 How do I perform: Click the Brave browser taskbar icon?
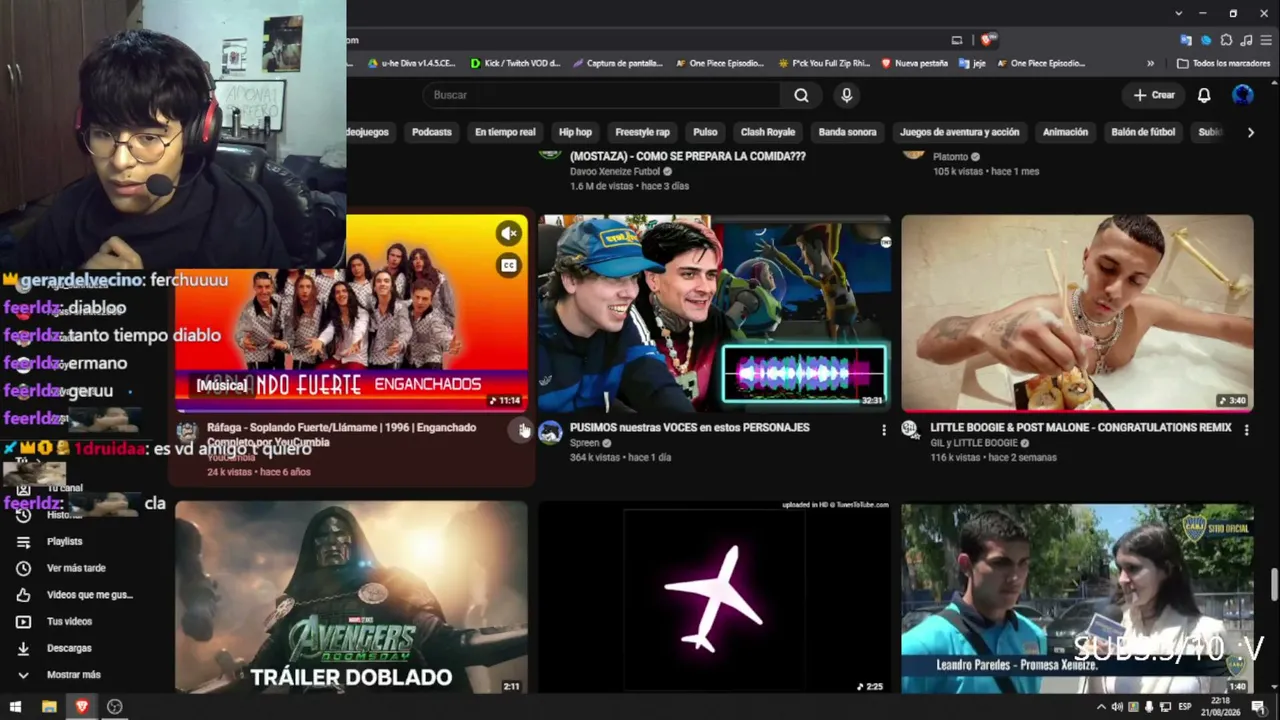(x=82, y=707)
